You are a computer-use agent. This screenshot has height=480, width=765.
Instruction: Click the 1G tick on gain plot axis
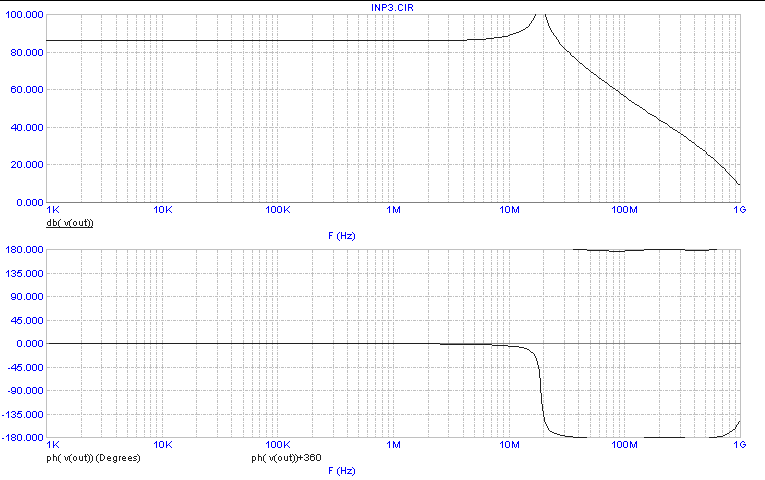click(x=740, y=210)
